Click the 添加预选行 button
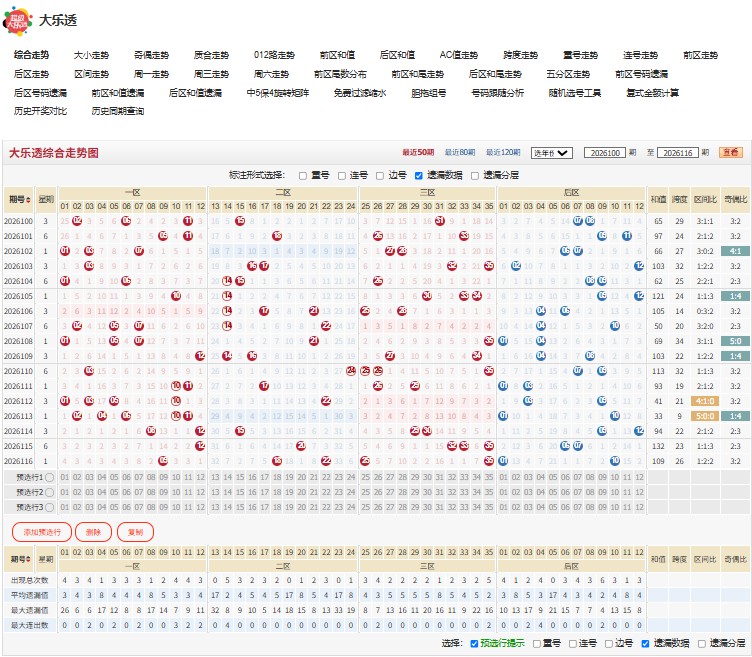752x657 pixels. [42, 532]
